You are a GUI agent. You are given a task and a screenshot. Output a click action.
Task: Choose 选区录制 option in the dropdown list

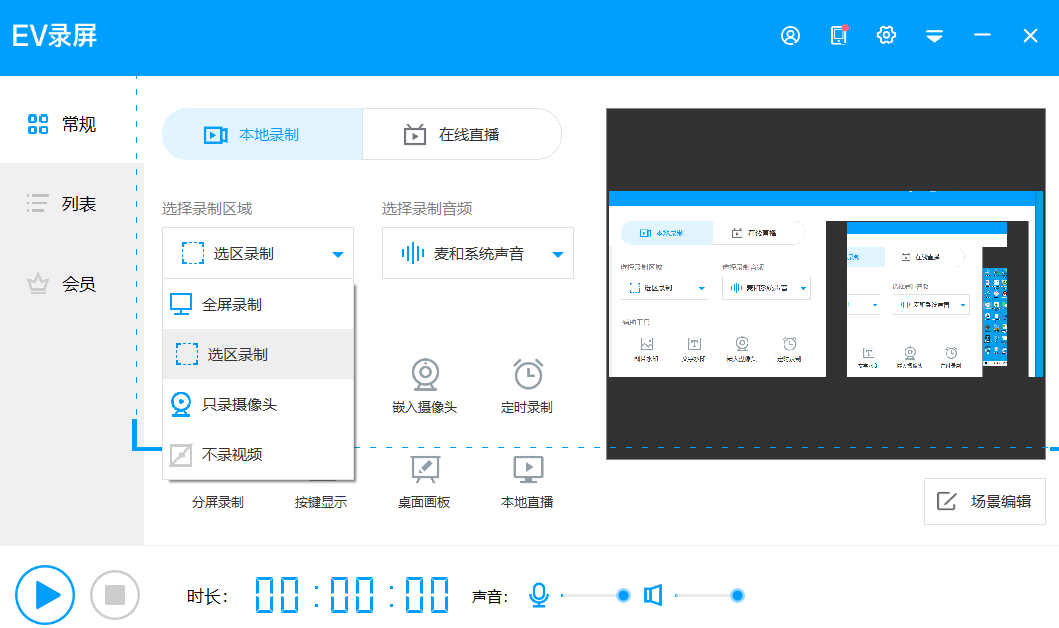coord(258,354)
